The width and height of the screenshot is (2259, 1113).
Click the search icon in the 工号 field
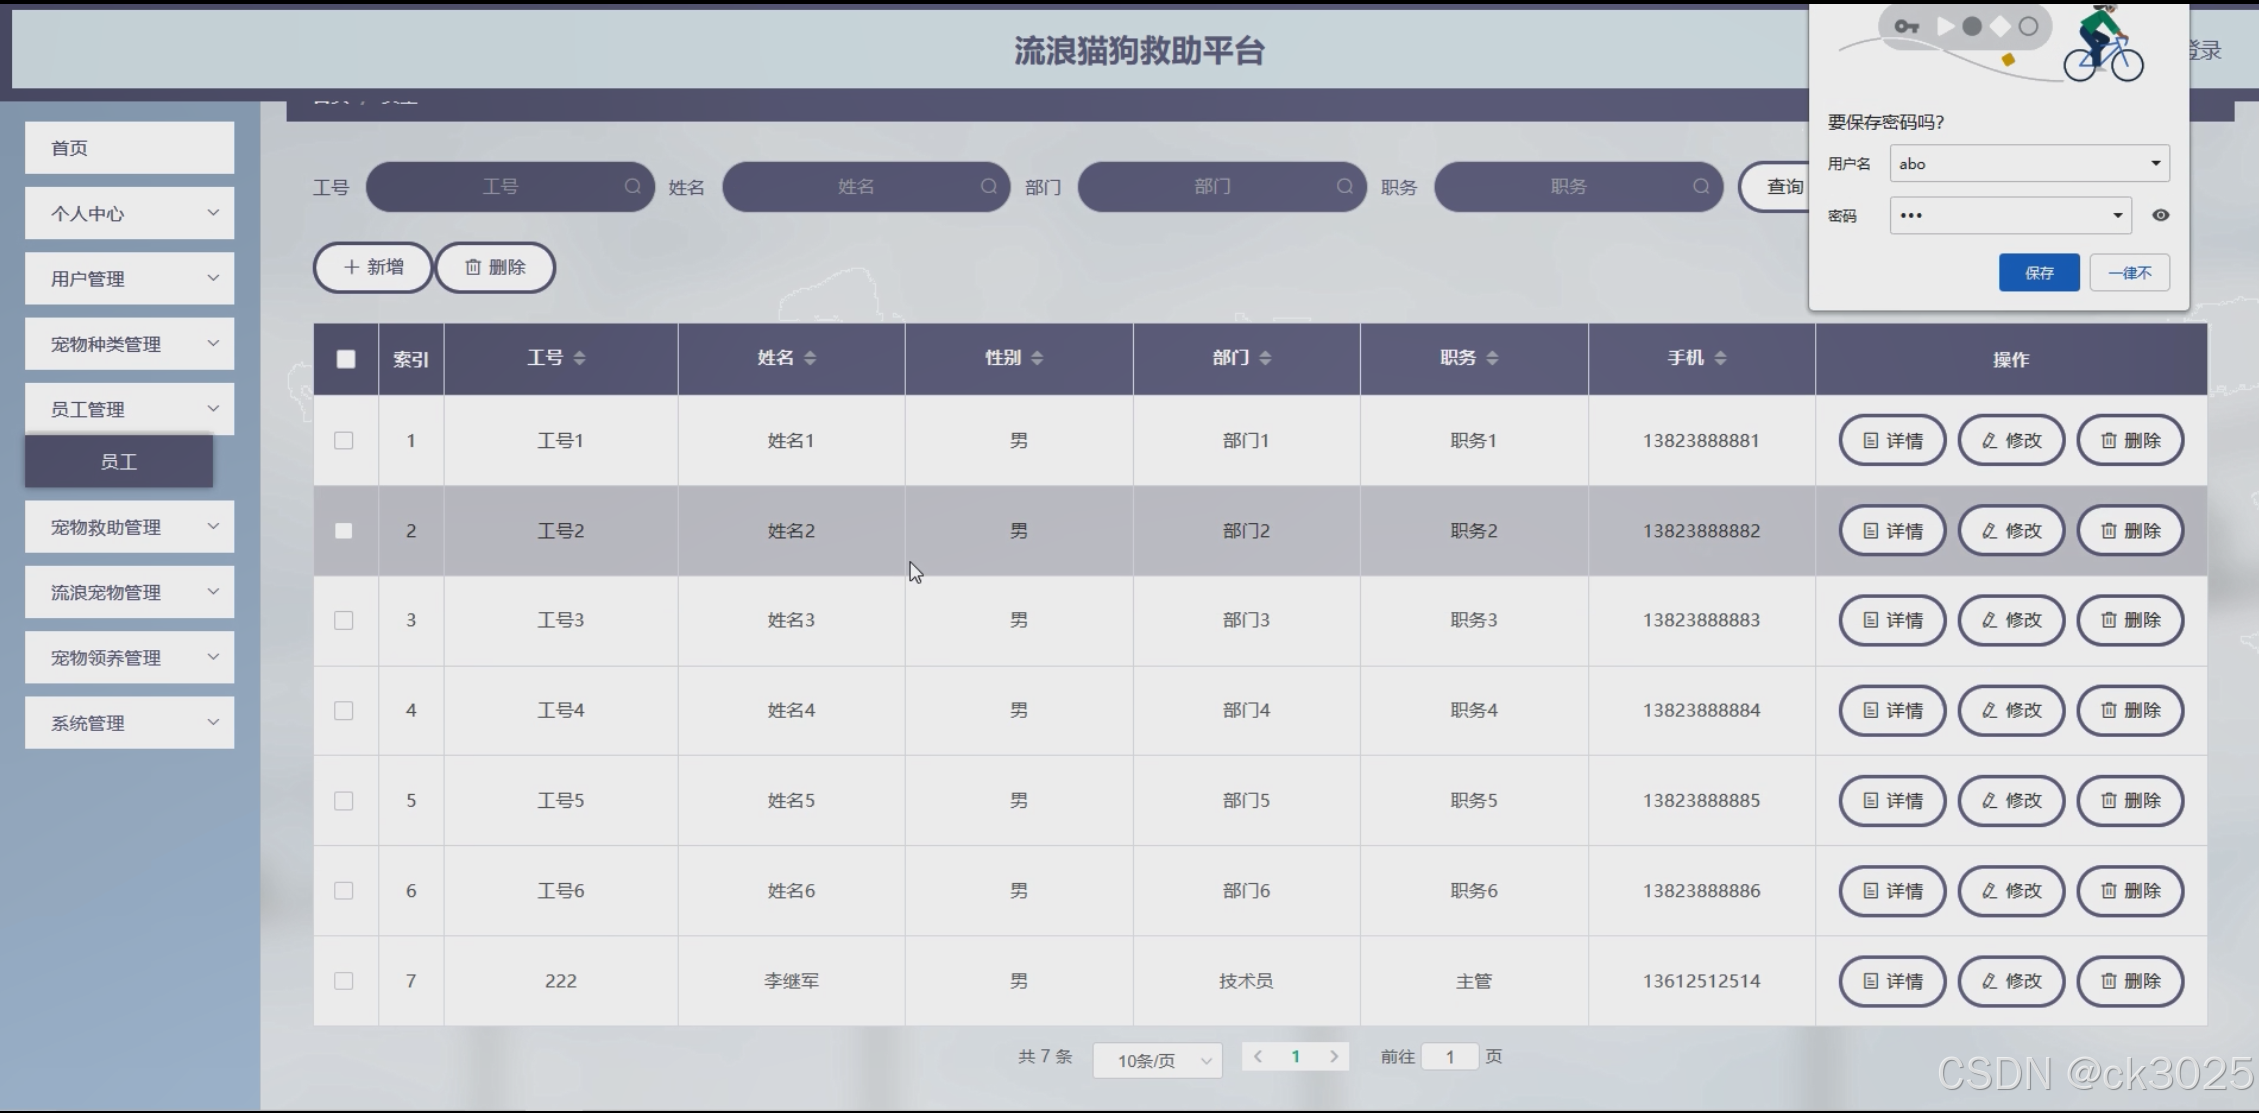point(632,187)
